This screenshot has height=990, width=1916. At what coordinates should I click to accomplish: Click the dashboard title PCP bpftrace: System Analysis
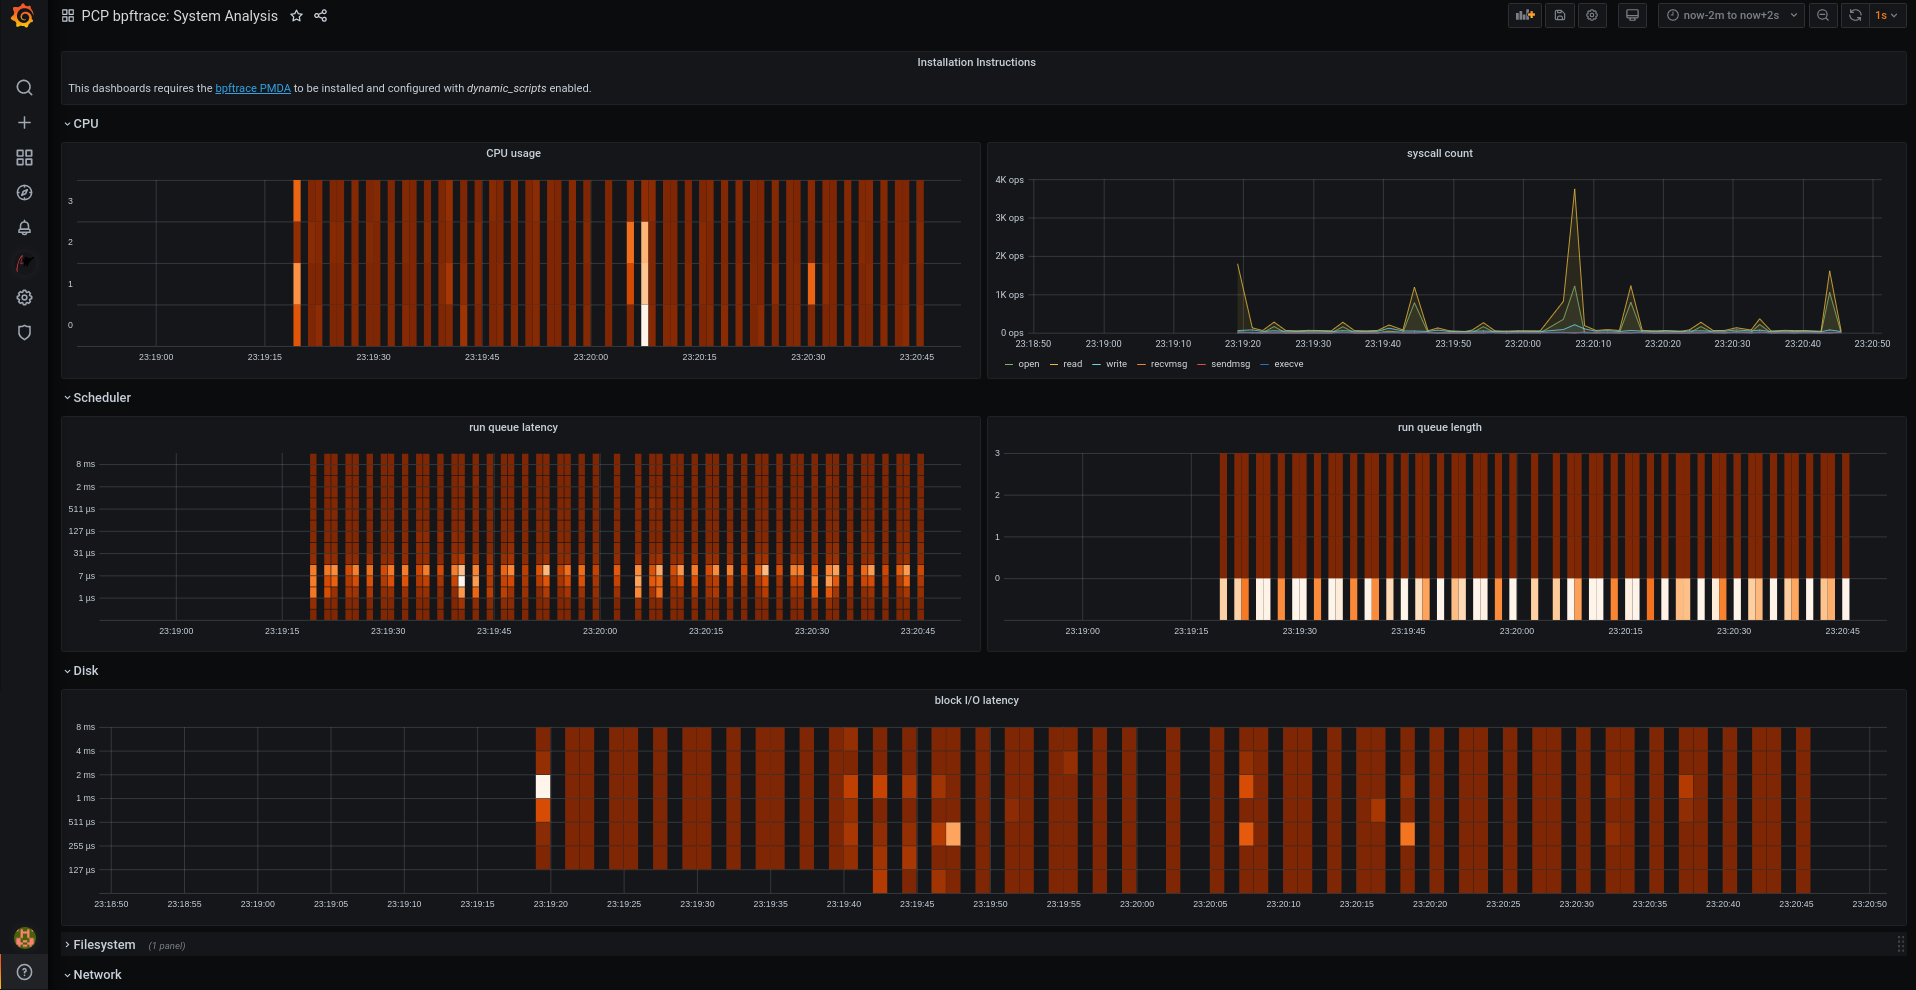pyautogui.click(x=180, y=16)
